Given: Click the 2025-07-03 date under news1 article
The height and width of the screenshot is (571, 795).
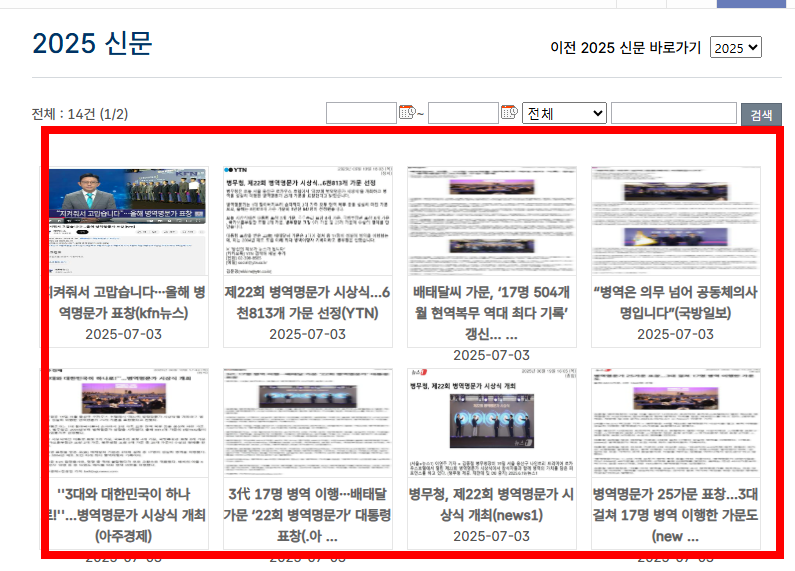Looking at the screenshot, I should (492, 536).
